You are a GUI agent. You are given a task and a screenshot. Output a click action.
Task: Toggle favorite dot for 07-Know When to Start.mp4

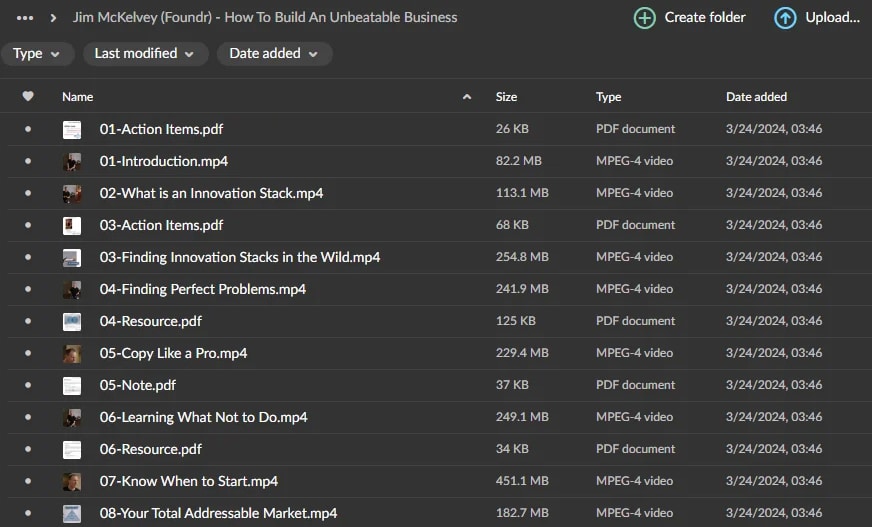(x=28, y=481)
